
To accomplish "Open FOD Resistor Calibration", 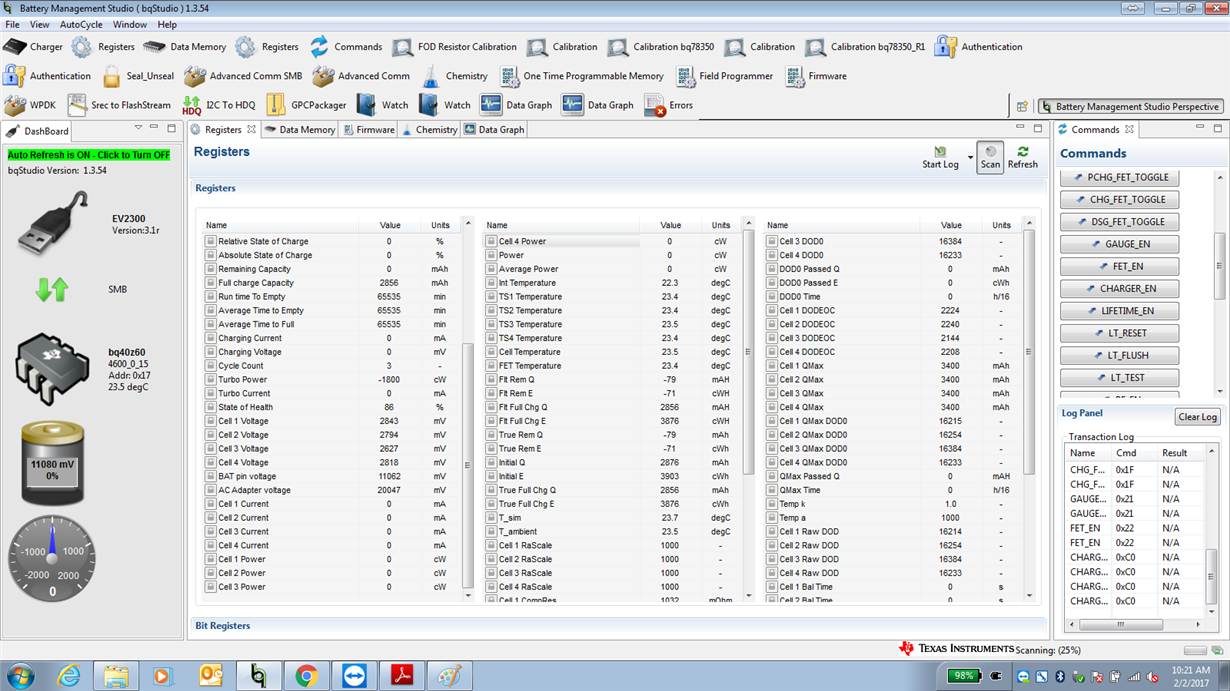I will click(x=455, y=47).
